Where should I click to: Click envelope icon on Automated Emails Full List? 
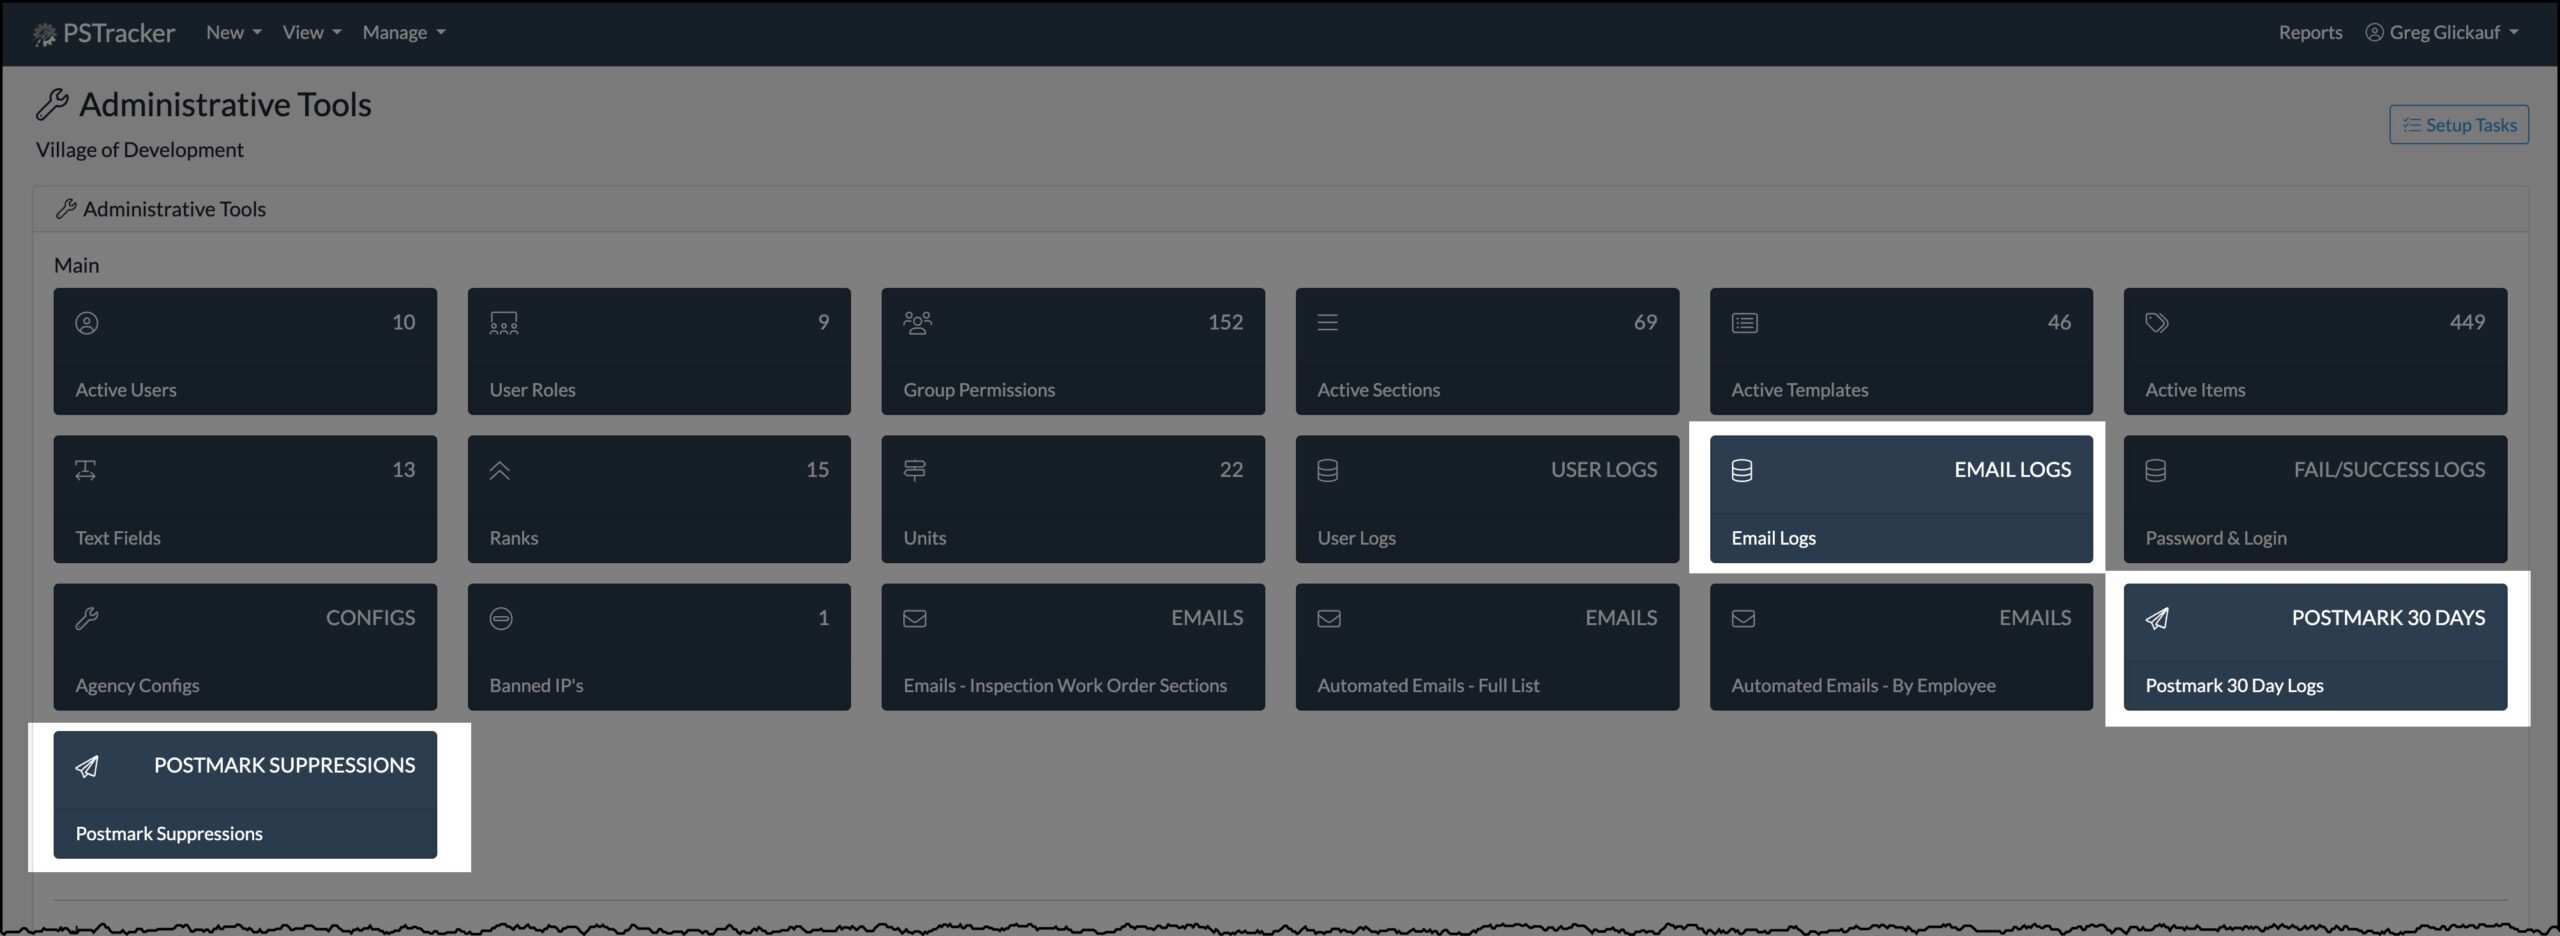click(1328, 618)
